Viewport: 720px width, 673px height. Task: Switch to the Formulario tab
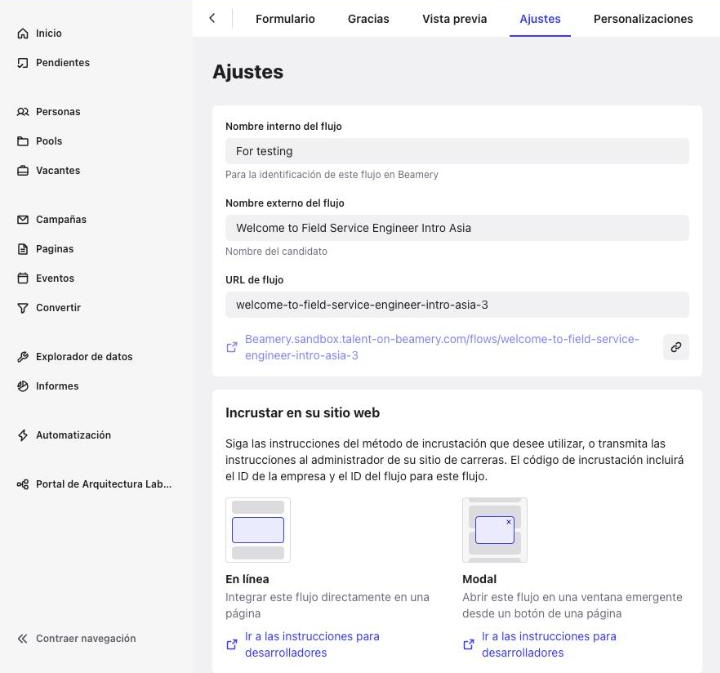pos(285,19)
